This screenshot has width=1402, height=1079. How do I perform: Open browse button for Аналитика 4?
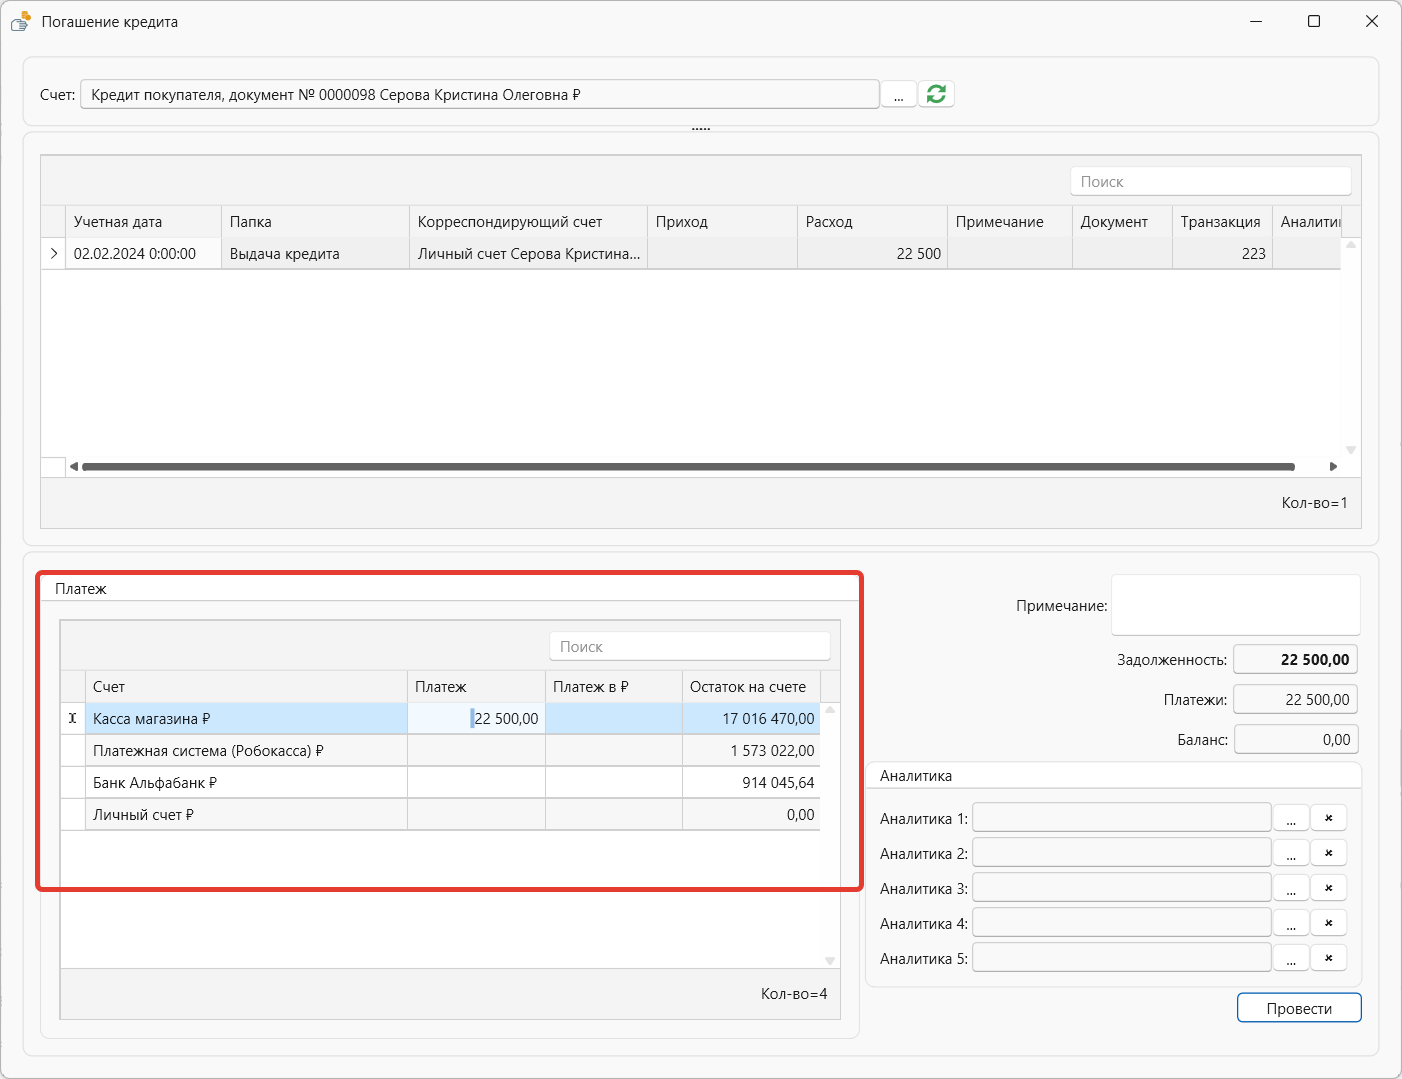(1291, 923)
